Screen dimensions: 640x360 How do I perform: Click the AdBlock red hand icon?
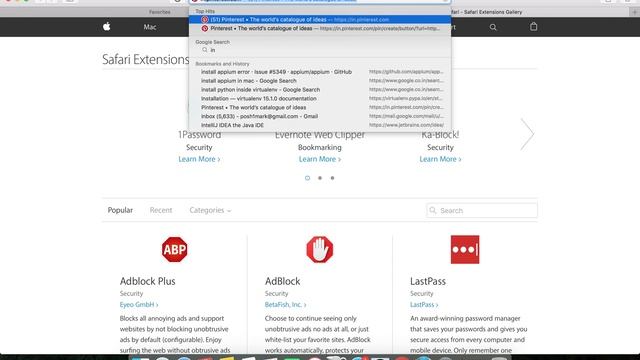[320, 249]
